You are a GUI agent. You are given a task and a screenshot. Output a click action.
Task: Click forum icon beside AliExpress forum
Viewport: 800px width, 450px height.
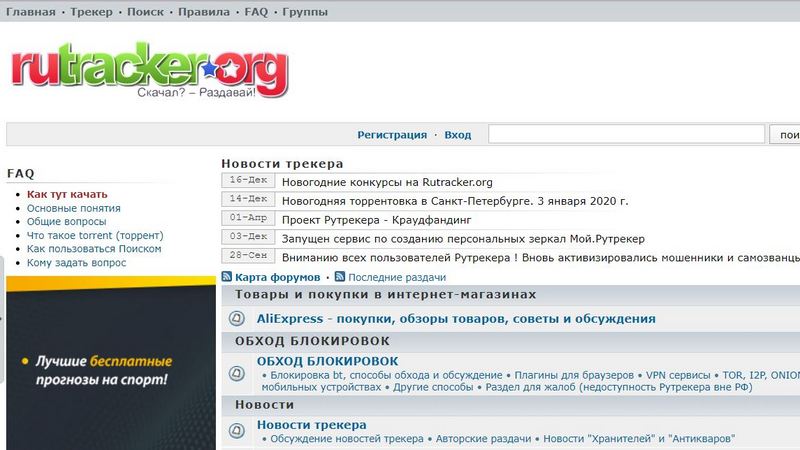click(x=236, y=318)
